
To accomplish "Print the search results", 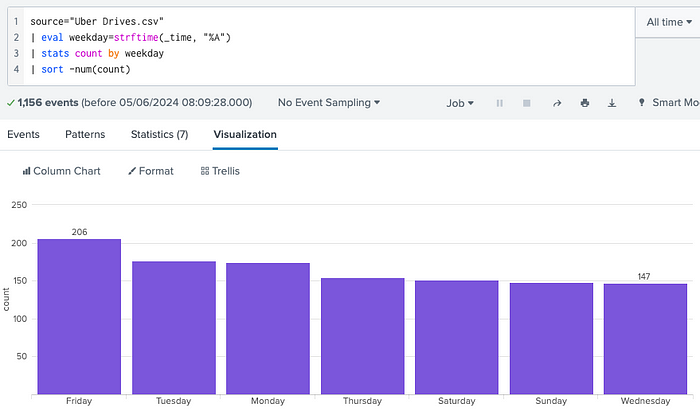I will point(585,103).
